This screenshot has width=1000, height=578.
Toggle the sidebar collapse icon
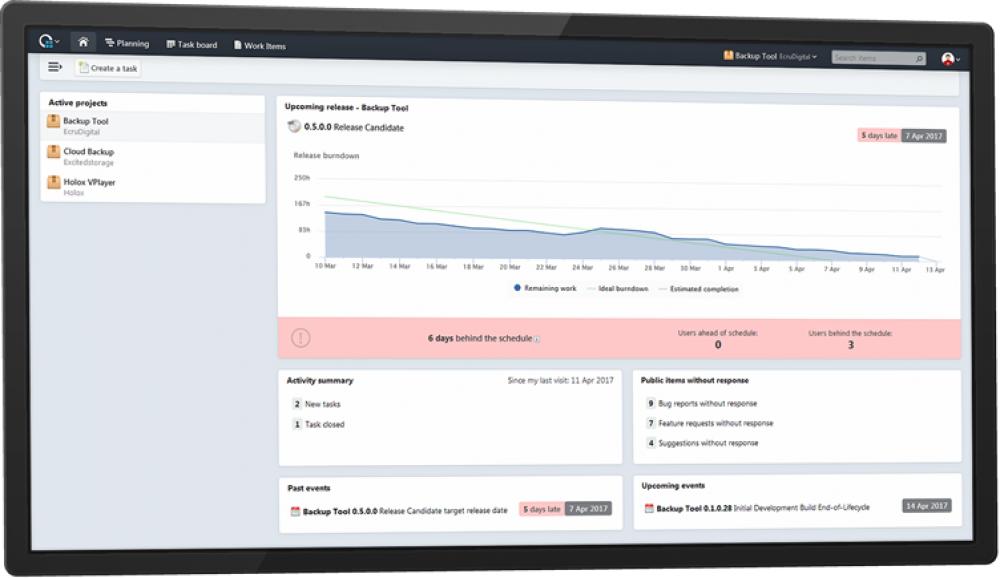tap(55, 67)
